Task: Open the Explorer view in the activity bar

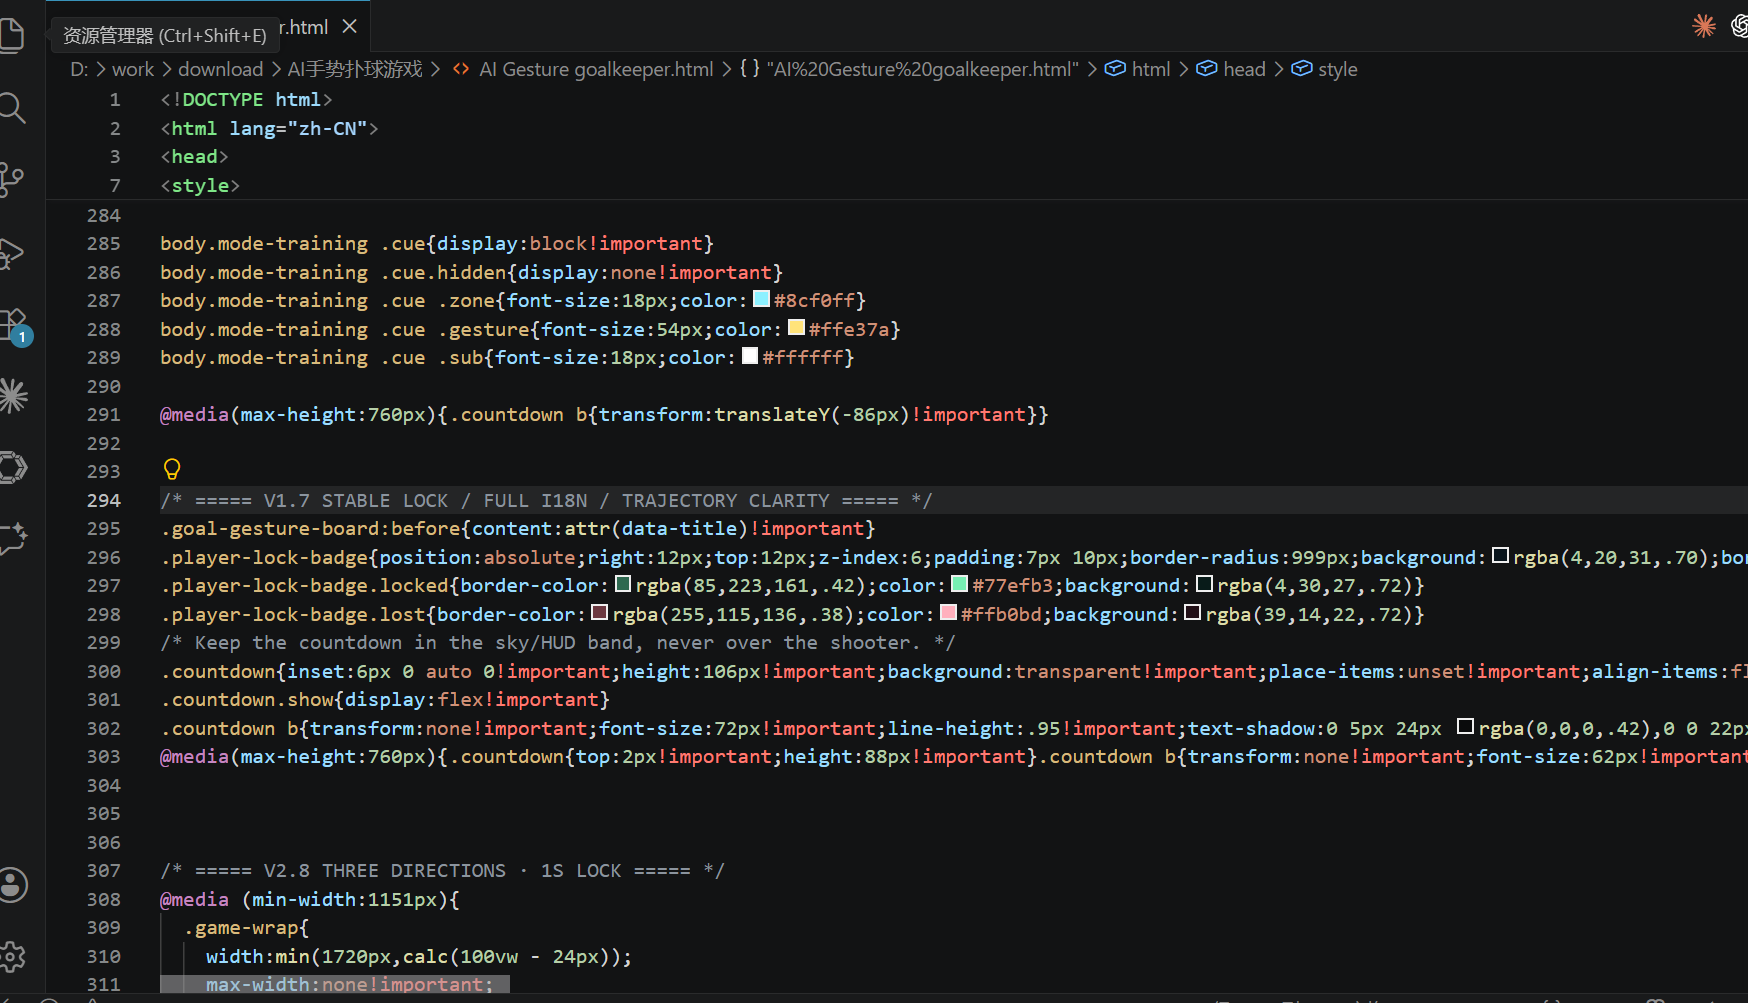Action: click(11, 36)
